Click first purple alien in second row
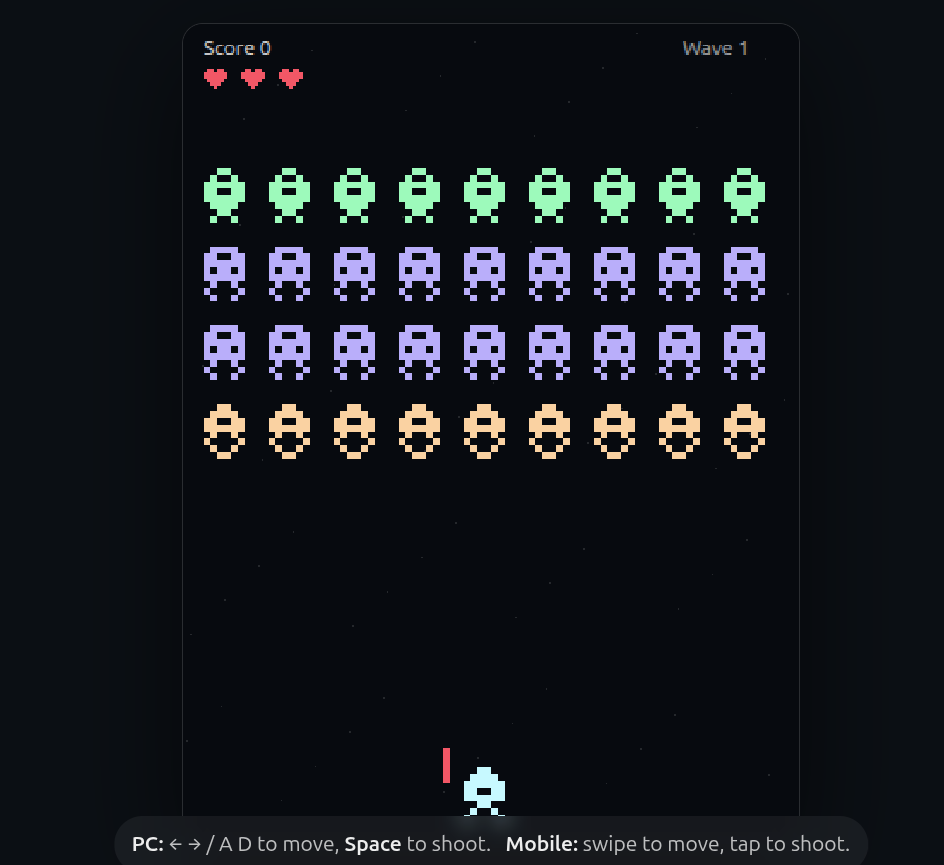 [225, 274]
